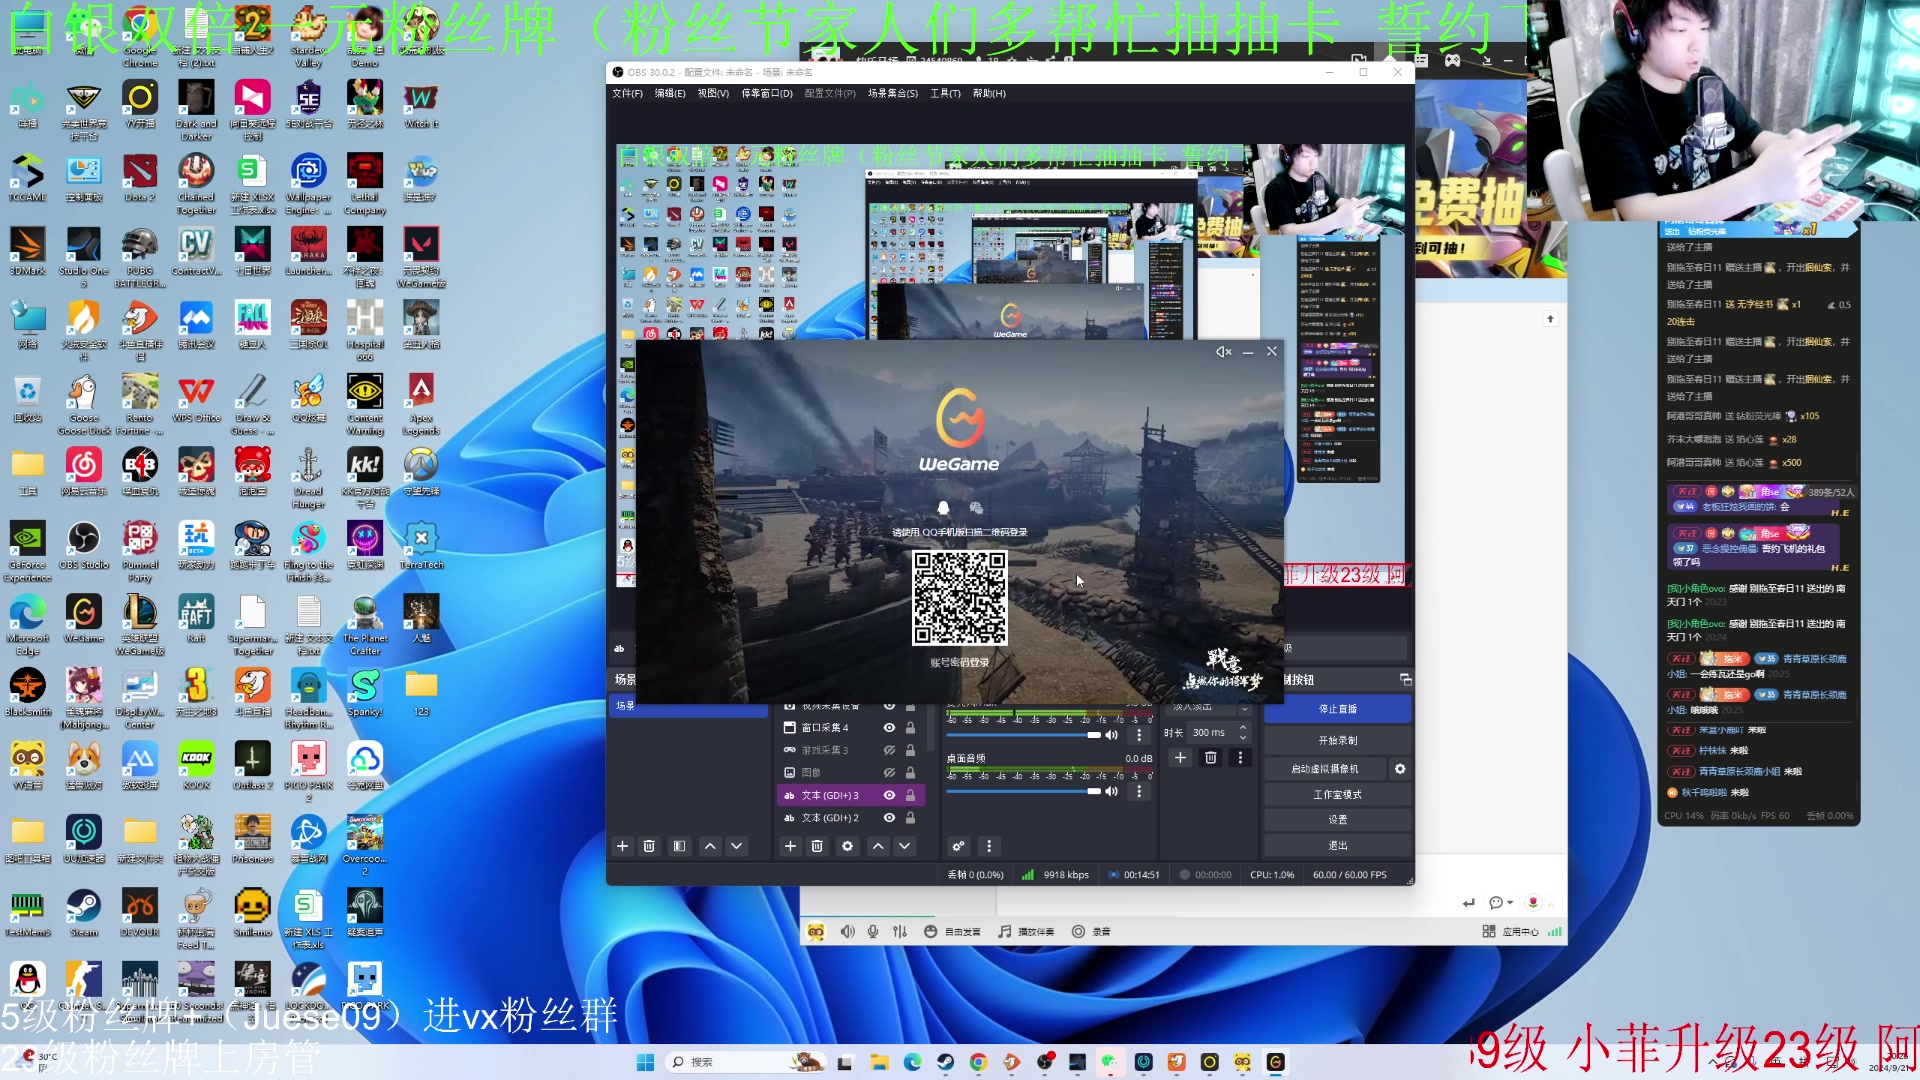Delete selected source with trash icon

point(817,846)
